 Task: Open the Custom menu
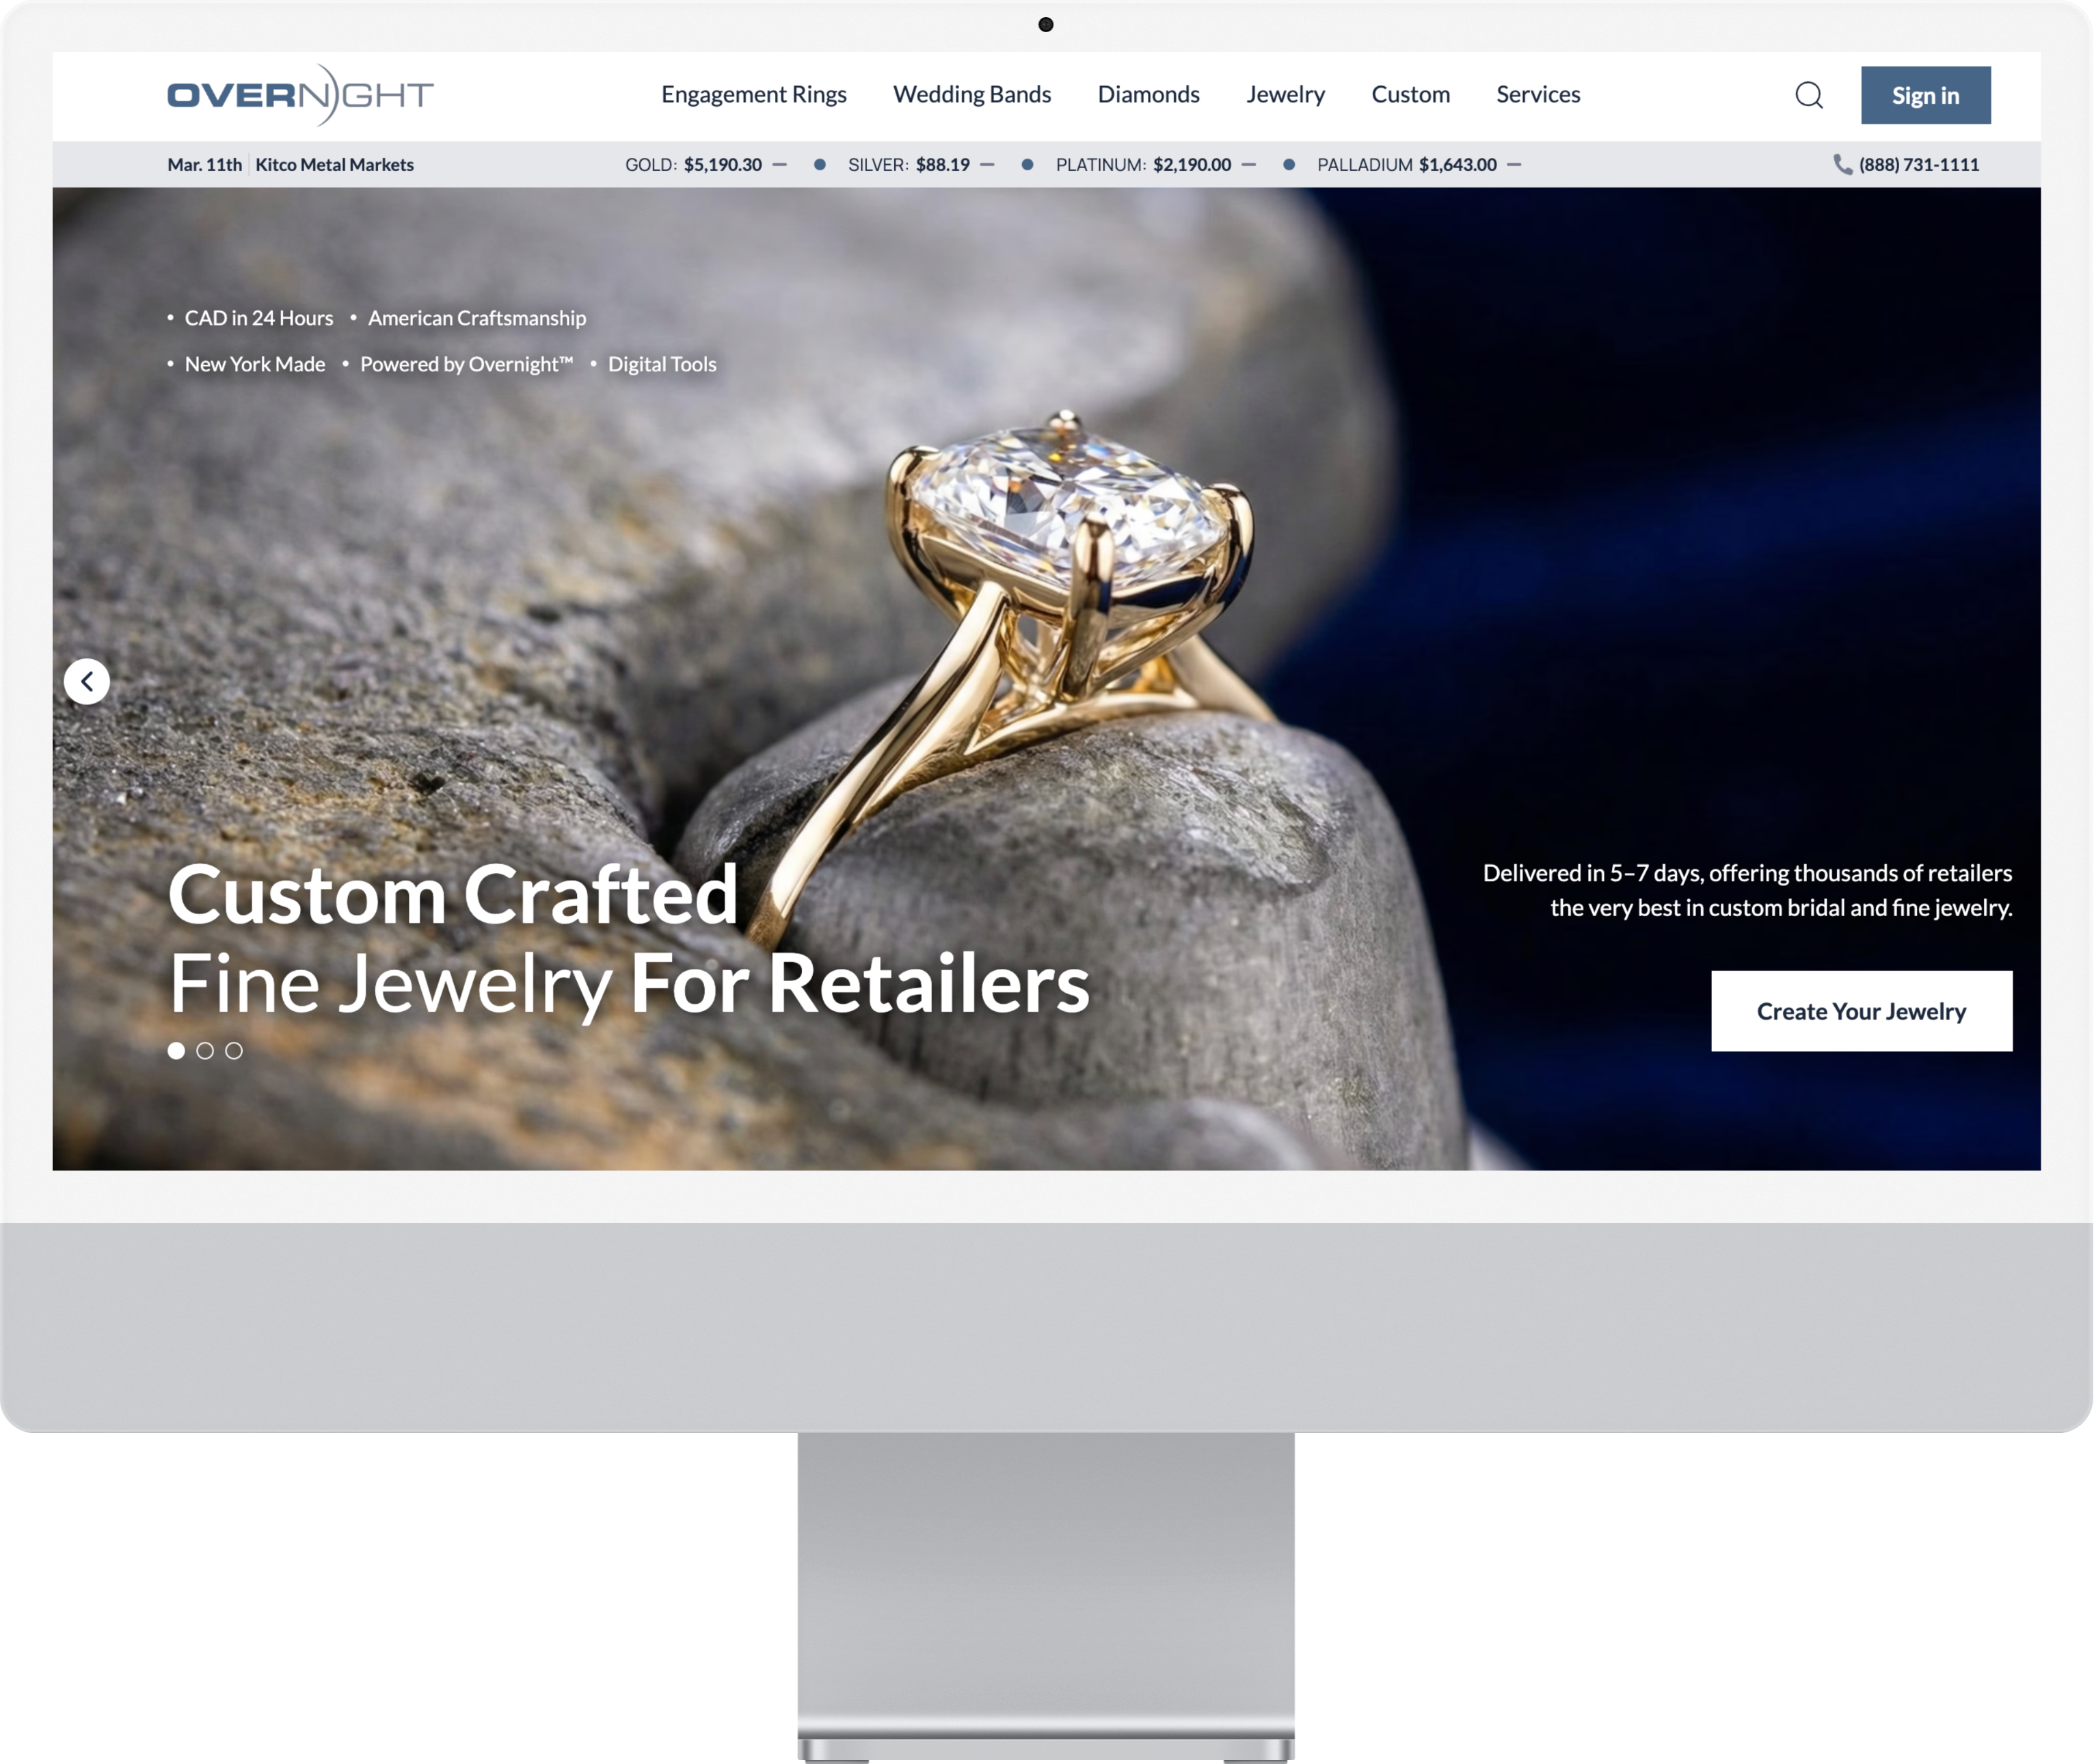click(x=1410, y=94)
